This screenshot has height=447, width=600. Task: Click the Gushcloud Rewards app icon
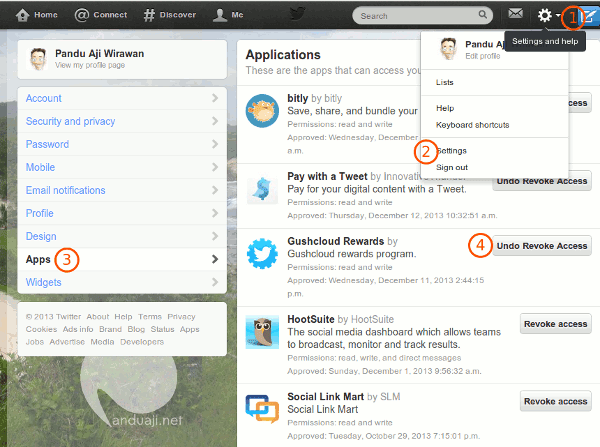(x=262, y=253)
